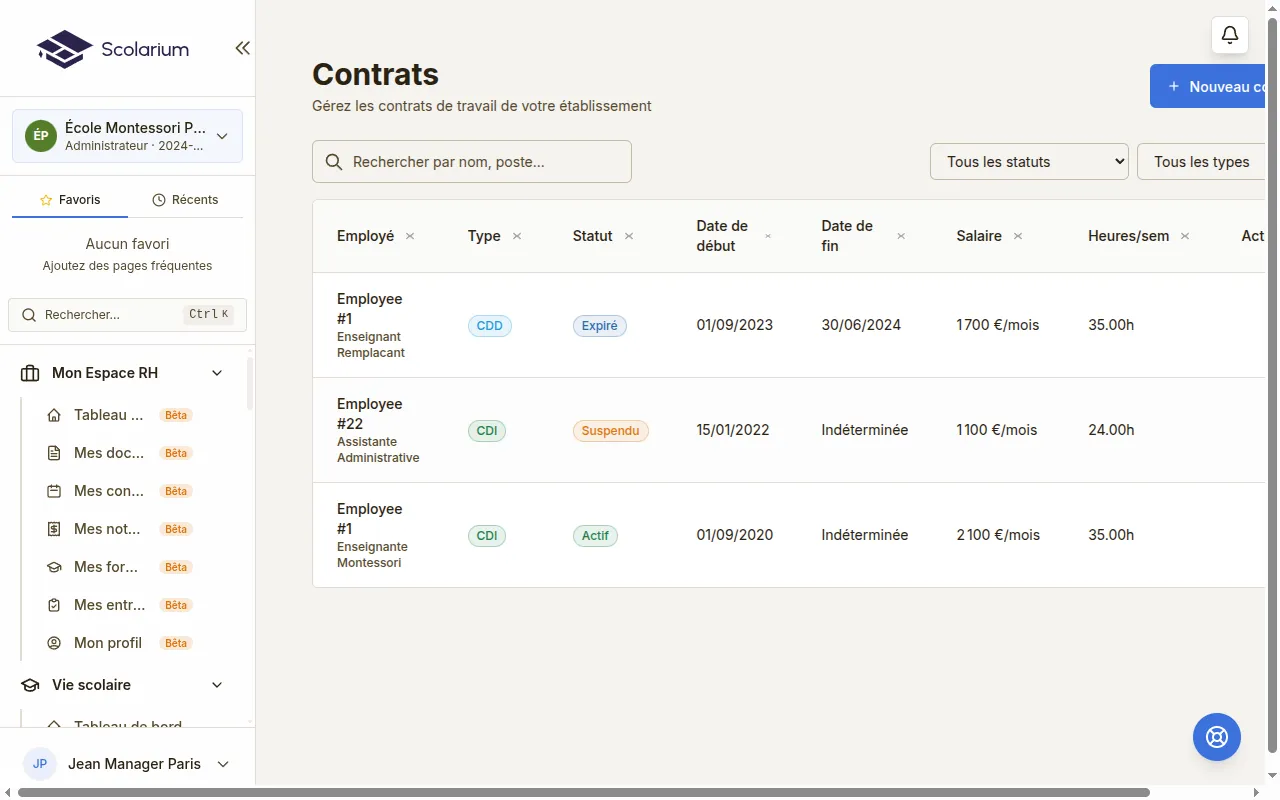This screenshot has width=1280, height=800.
Task: Click the document icon beside Mes doc...
Action: coord(54,453)
